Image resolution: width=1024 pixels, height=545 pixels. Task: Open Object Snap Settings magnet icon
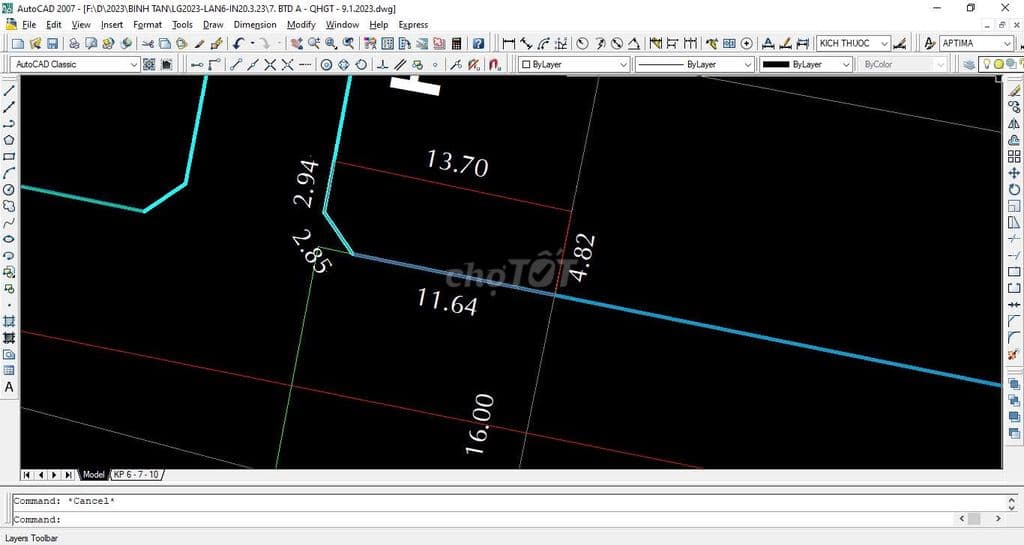click(x=494, y=65)
